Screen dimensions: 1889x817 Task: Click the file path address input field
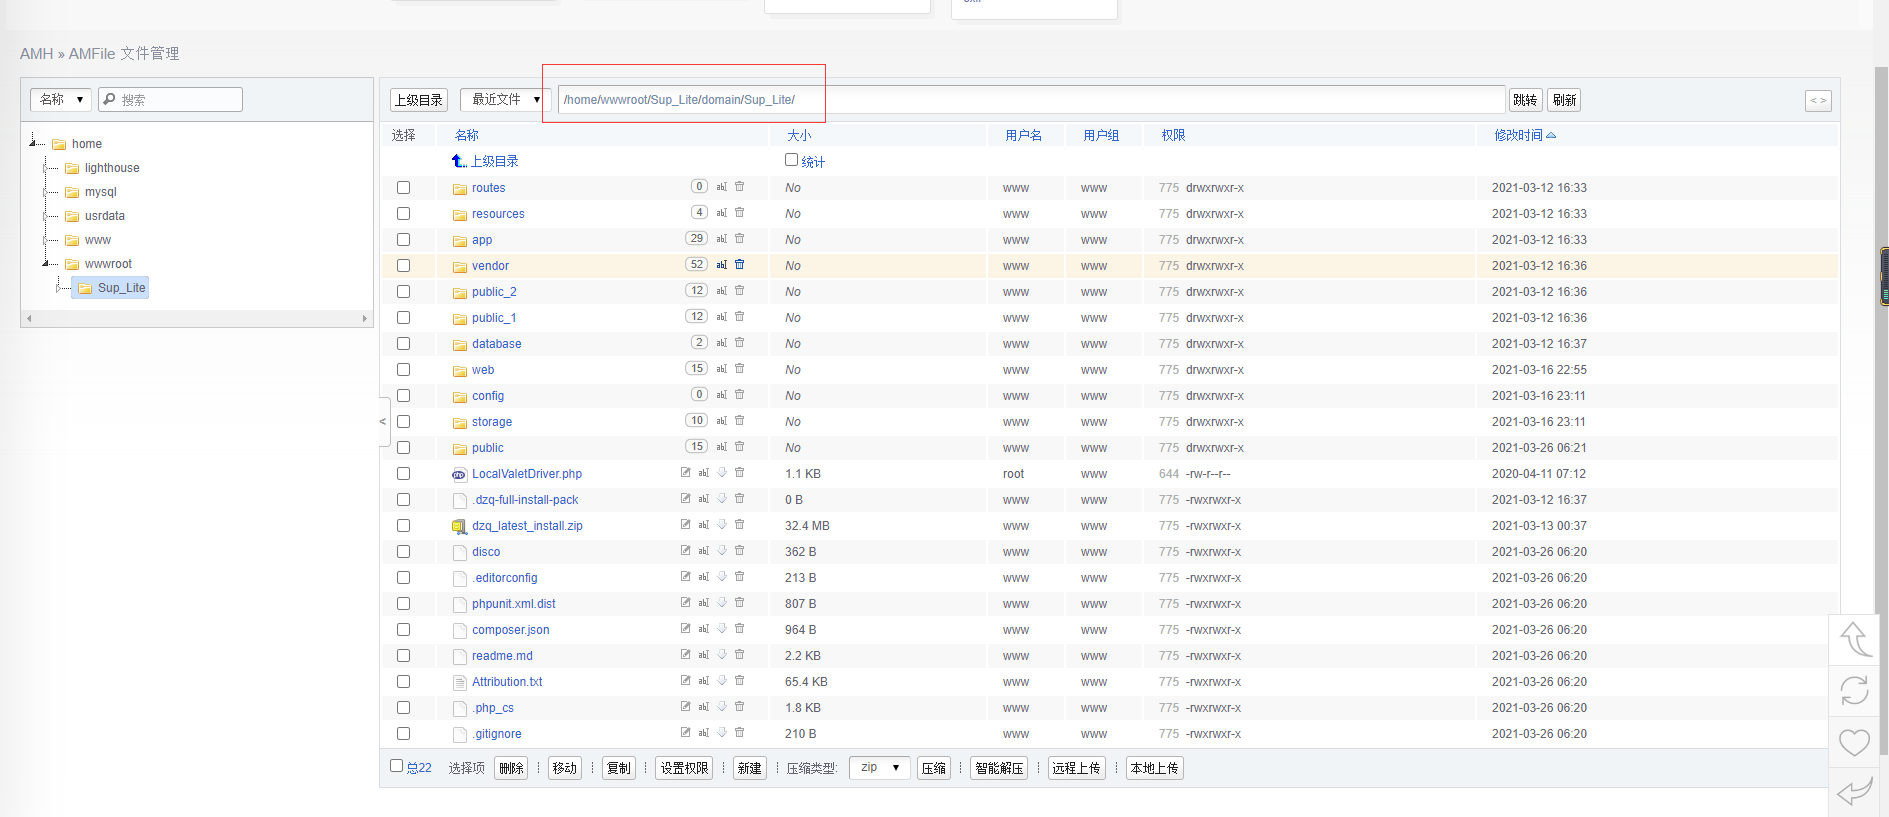(x=1030, y=100)
